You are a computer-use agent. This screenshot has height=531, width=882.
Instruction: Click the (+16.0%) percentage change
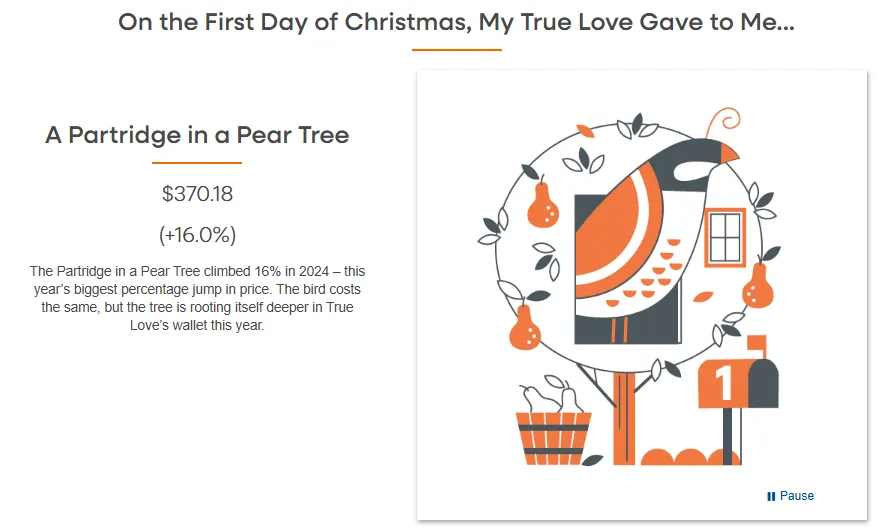(x=197, y=235)
